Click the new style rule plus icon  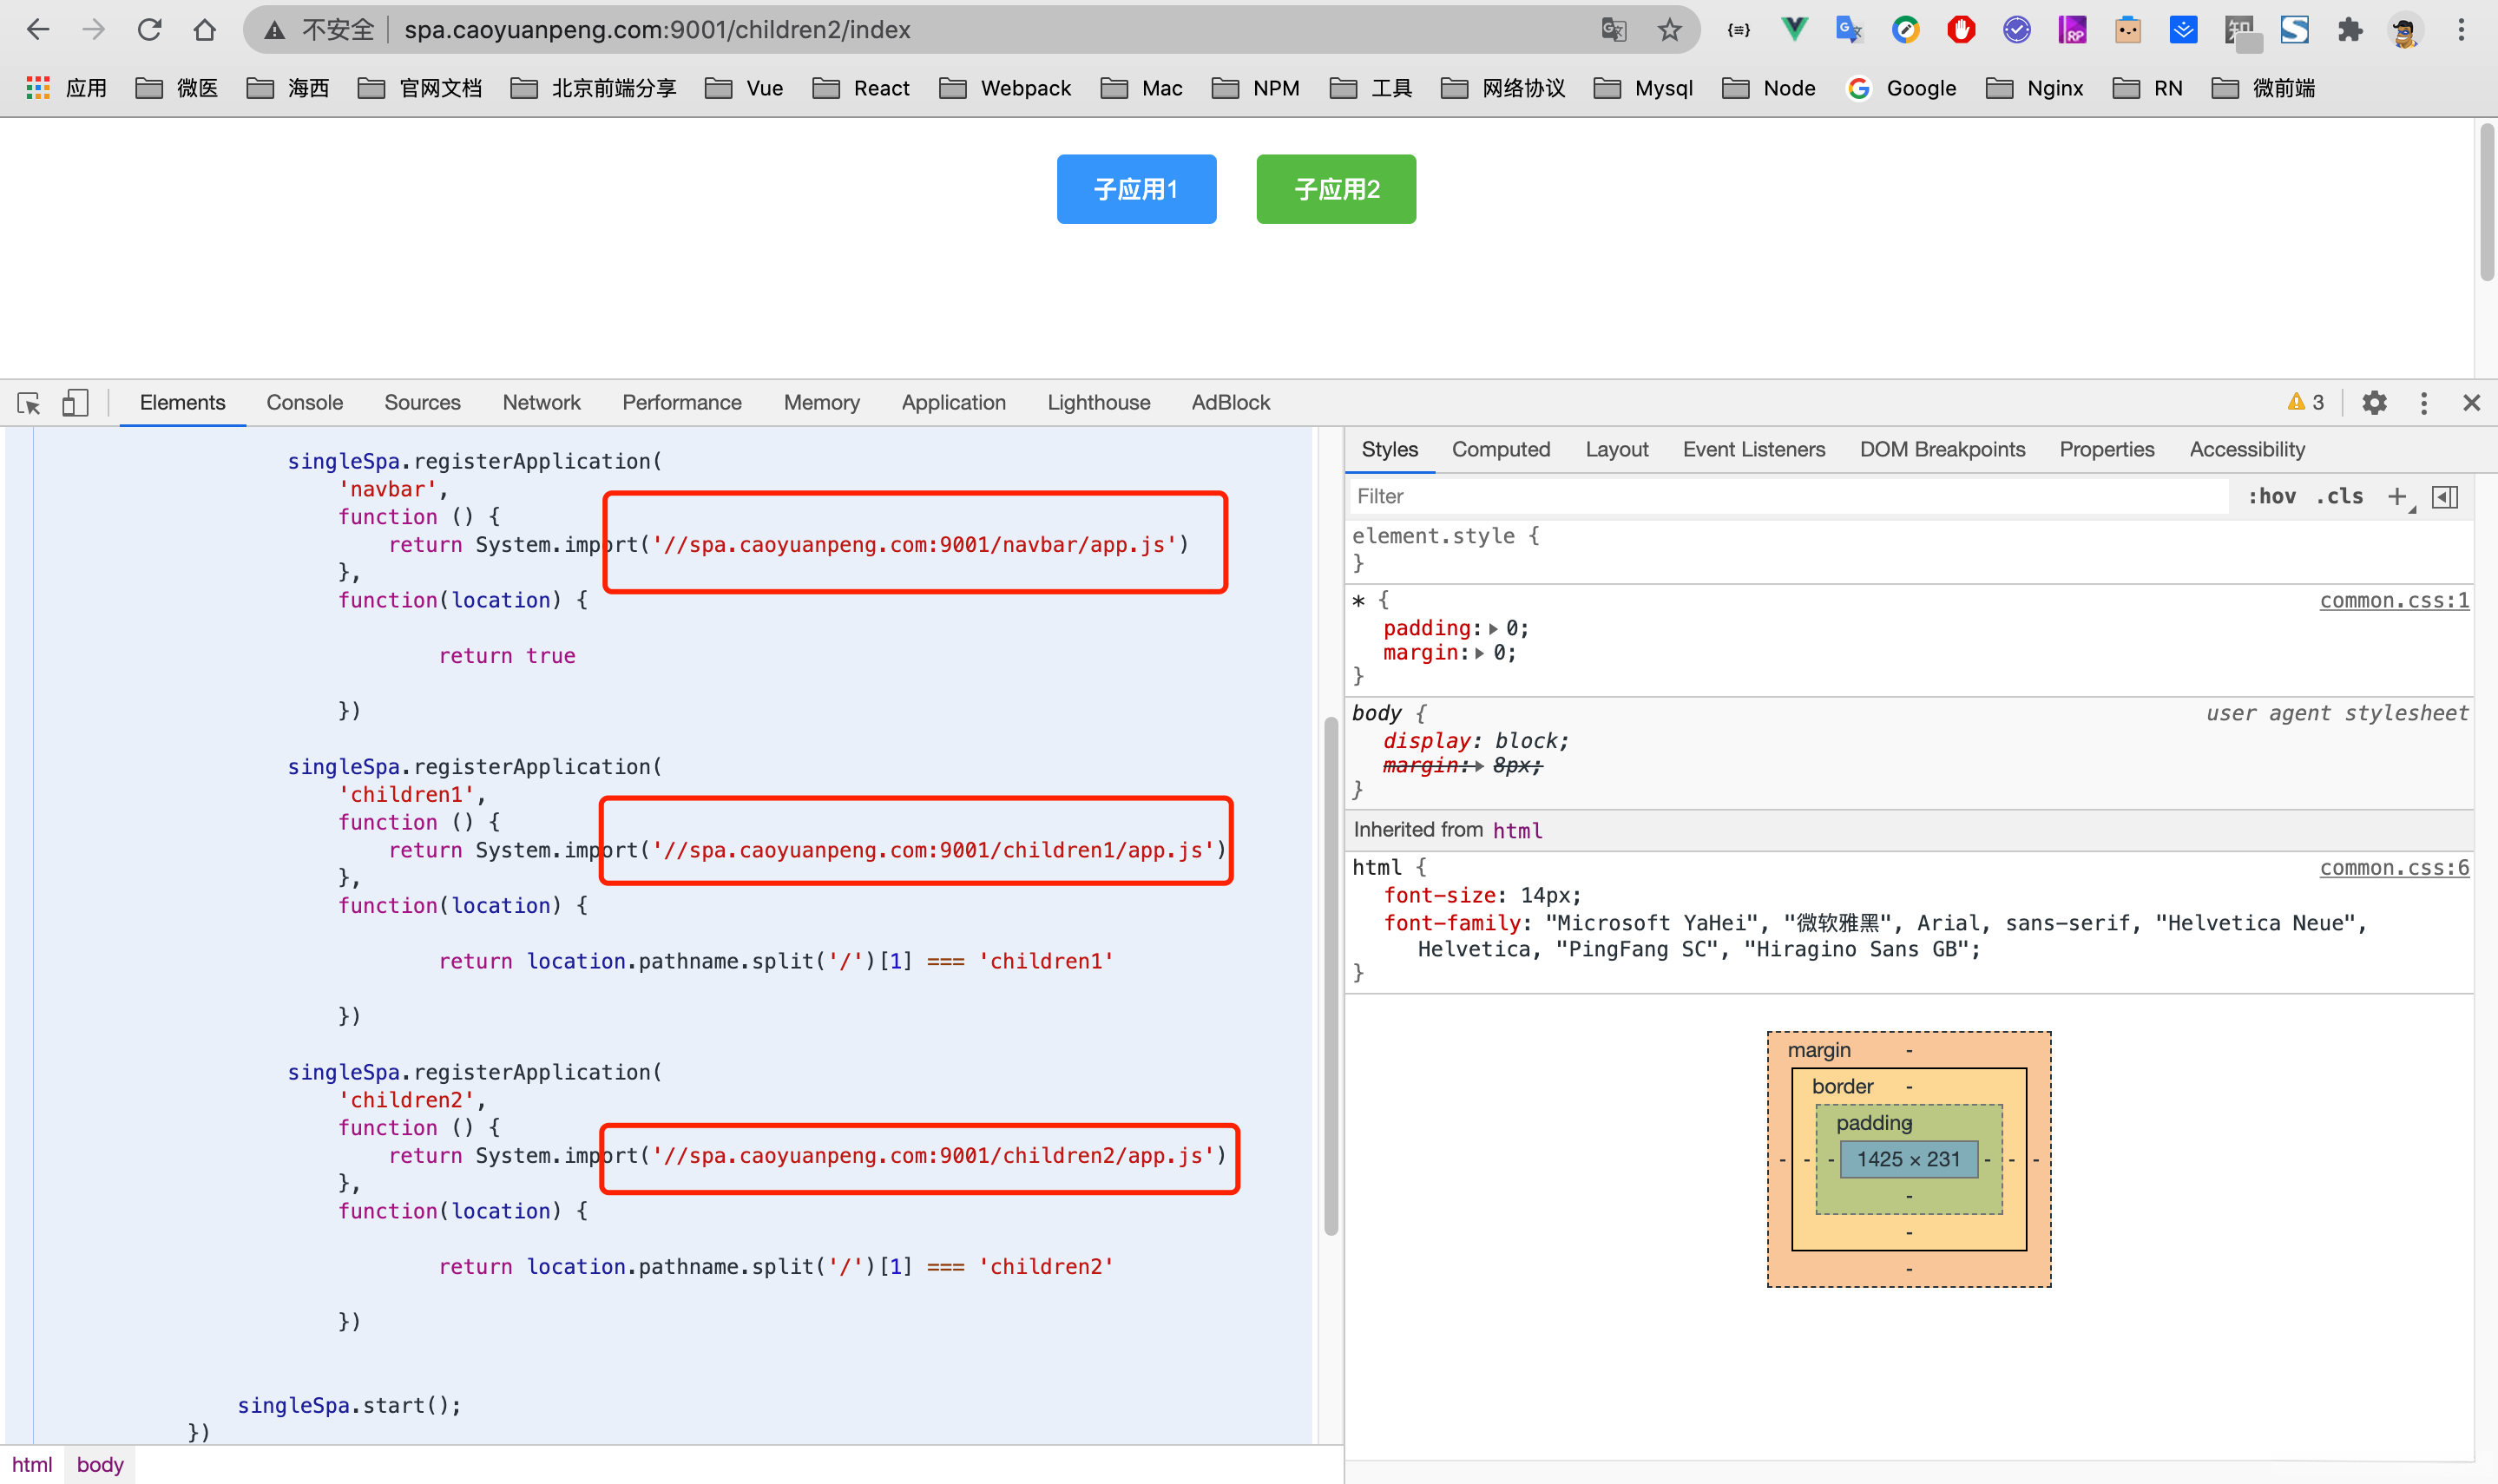click(x=2397, y=496)
